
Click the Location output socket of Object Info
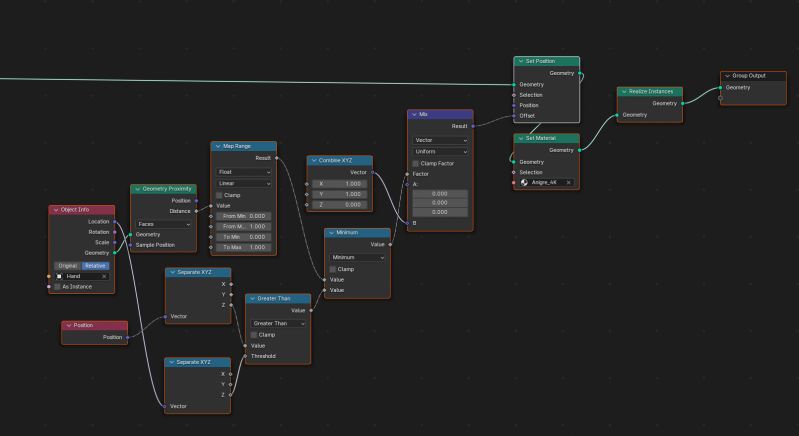[x=115, y=222]
